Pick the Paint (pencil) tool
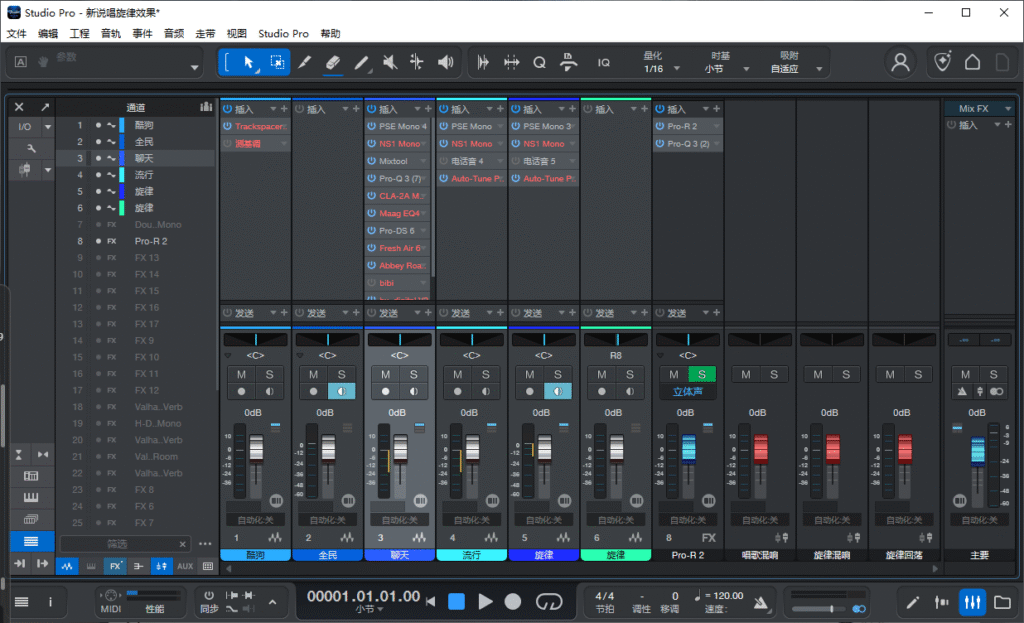This screenshot has width=1024, height=623. (360, 63)
